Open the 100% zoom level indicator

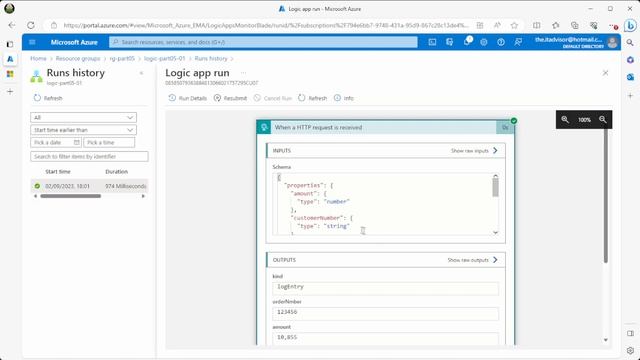584,120
